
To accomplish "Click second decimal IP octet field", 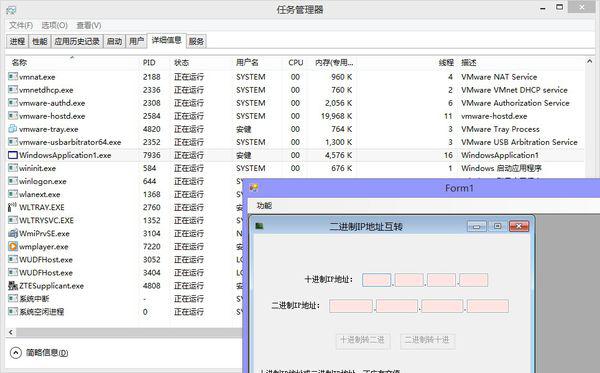I will pos(409,280).
